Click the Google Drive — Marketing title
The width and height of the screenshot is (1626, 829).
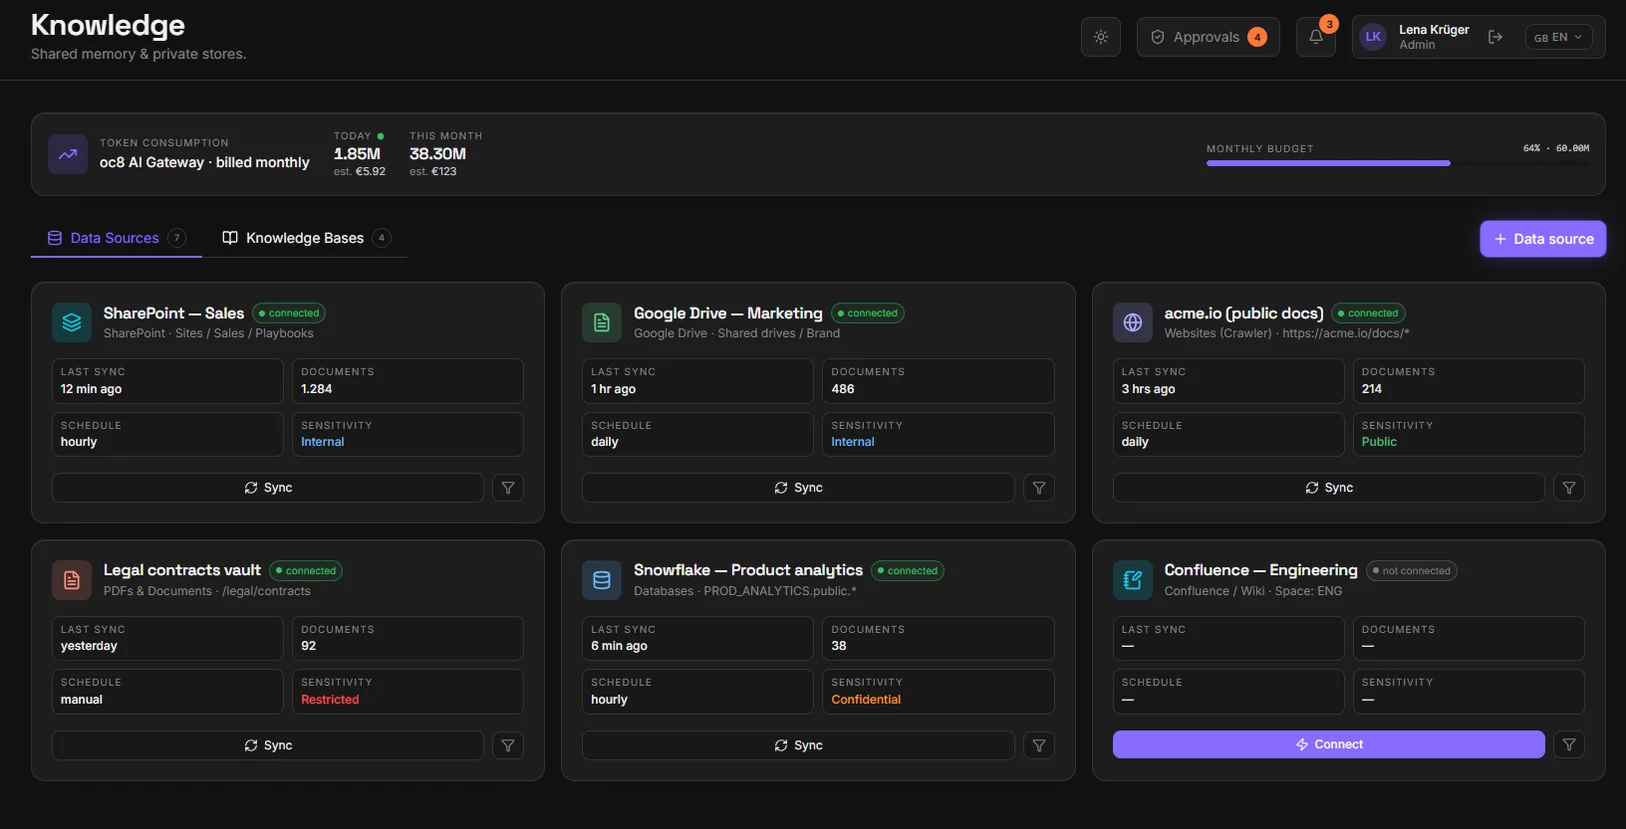[728, 313]
